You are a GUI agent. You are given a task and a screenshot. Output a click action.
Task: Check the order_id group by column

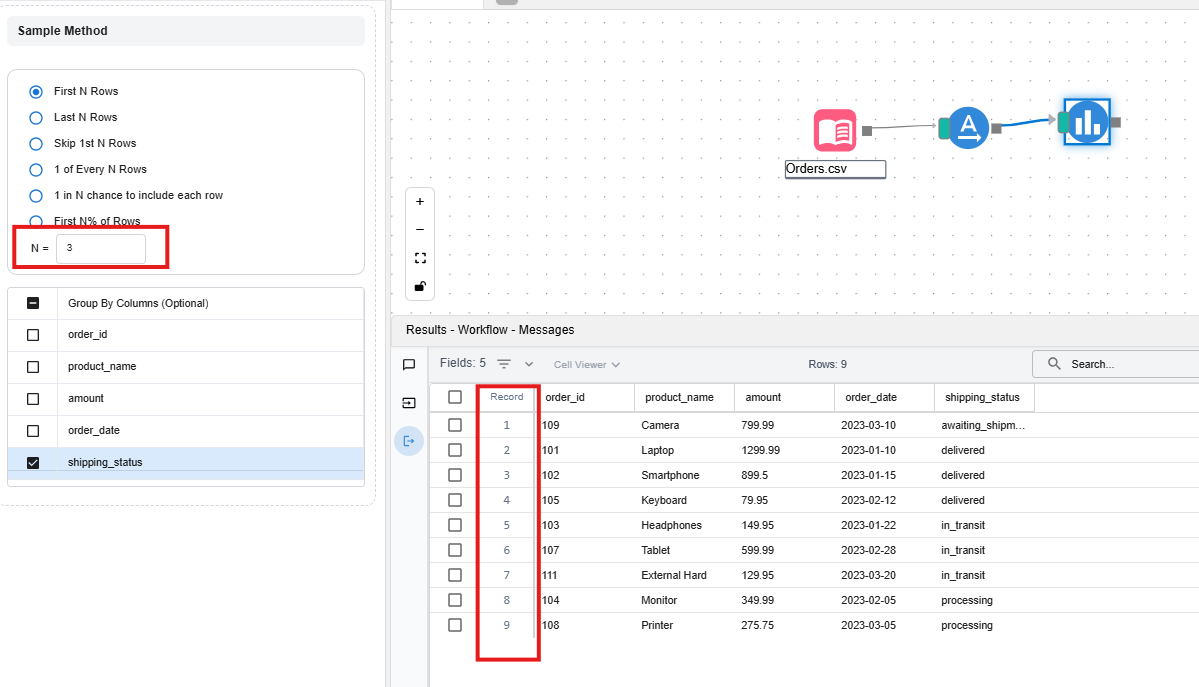pyautogui.click(x=33, y=335)
